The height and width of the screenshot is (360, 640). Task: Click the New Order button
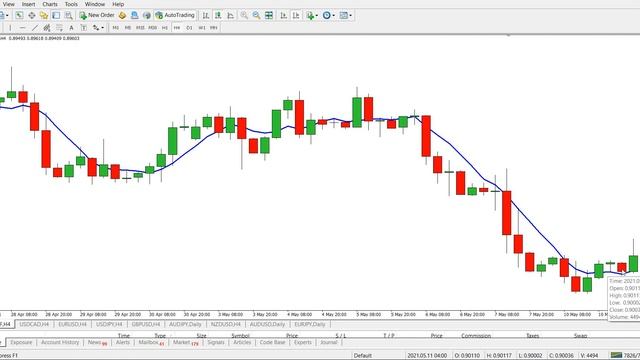pos(97,16)
